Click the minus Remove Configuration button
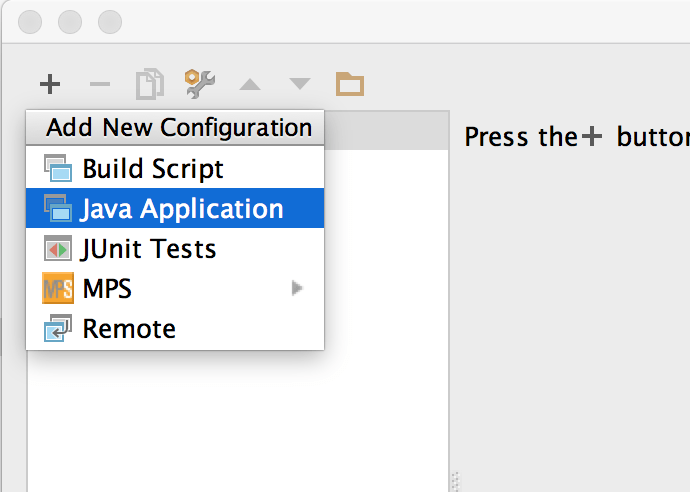This screenshot has height=492, width=690. (x=100, y=84)
